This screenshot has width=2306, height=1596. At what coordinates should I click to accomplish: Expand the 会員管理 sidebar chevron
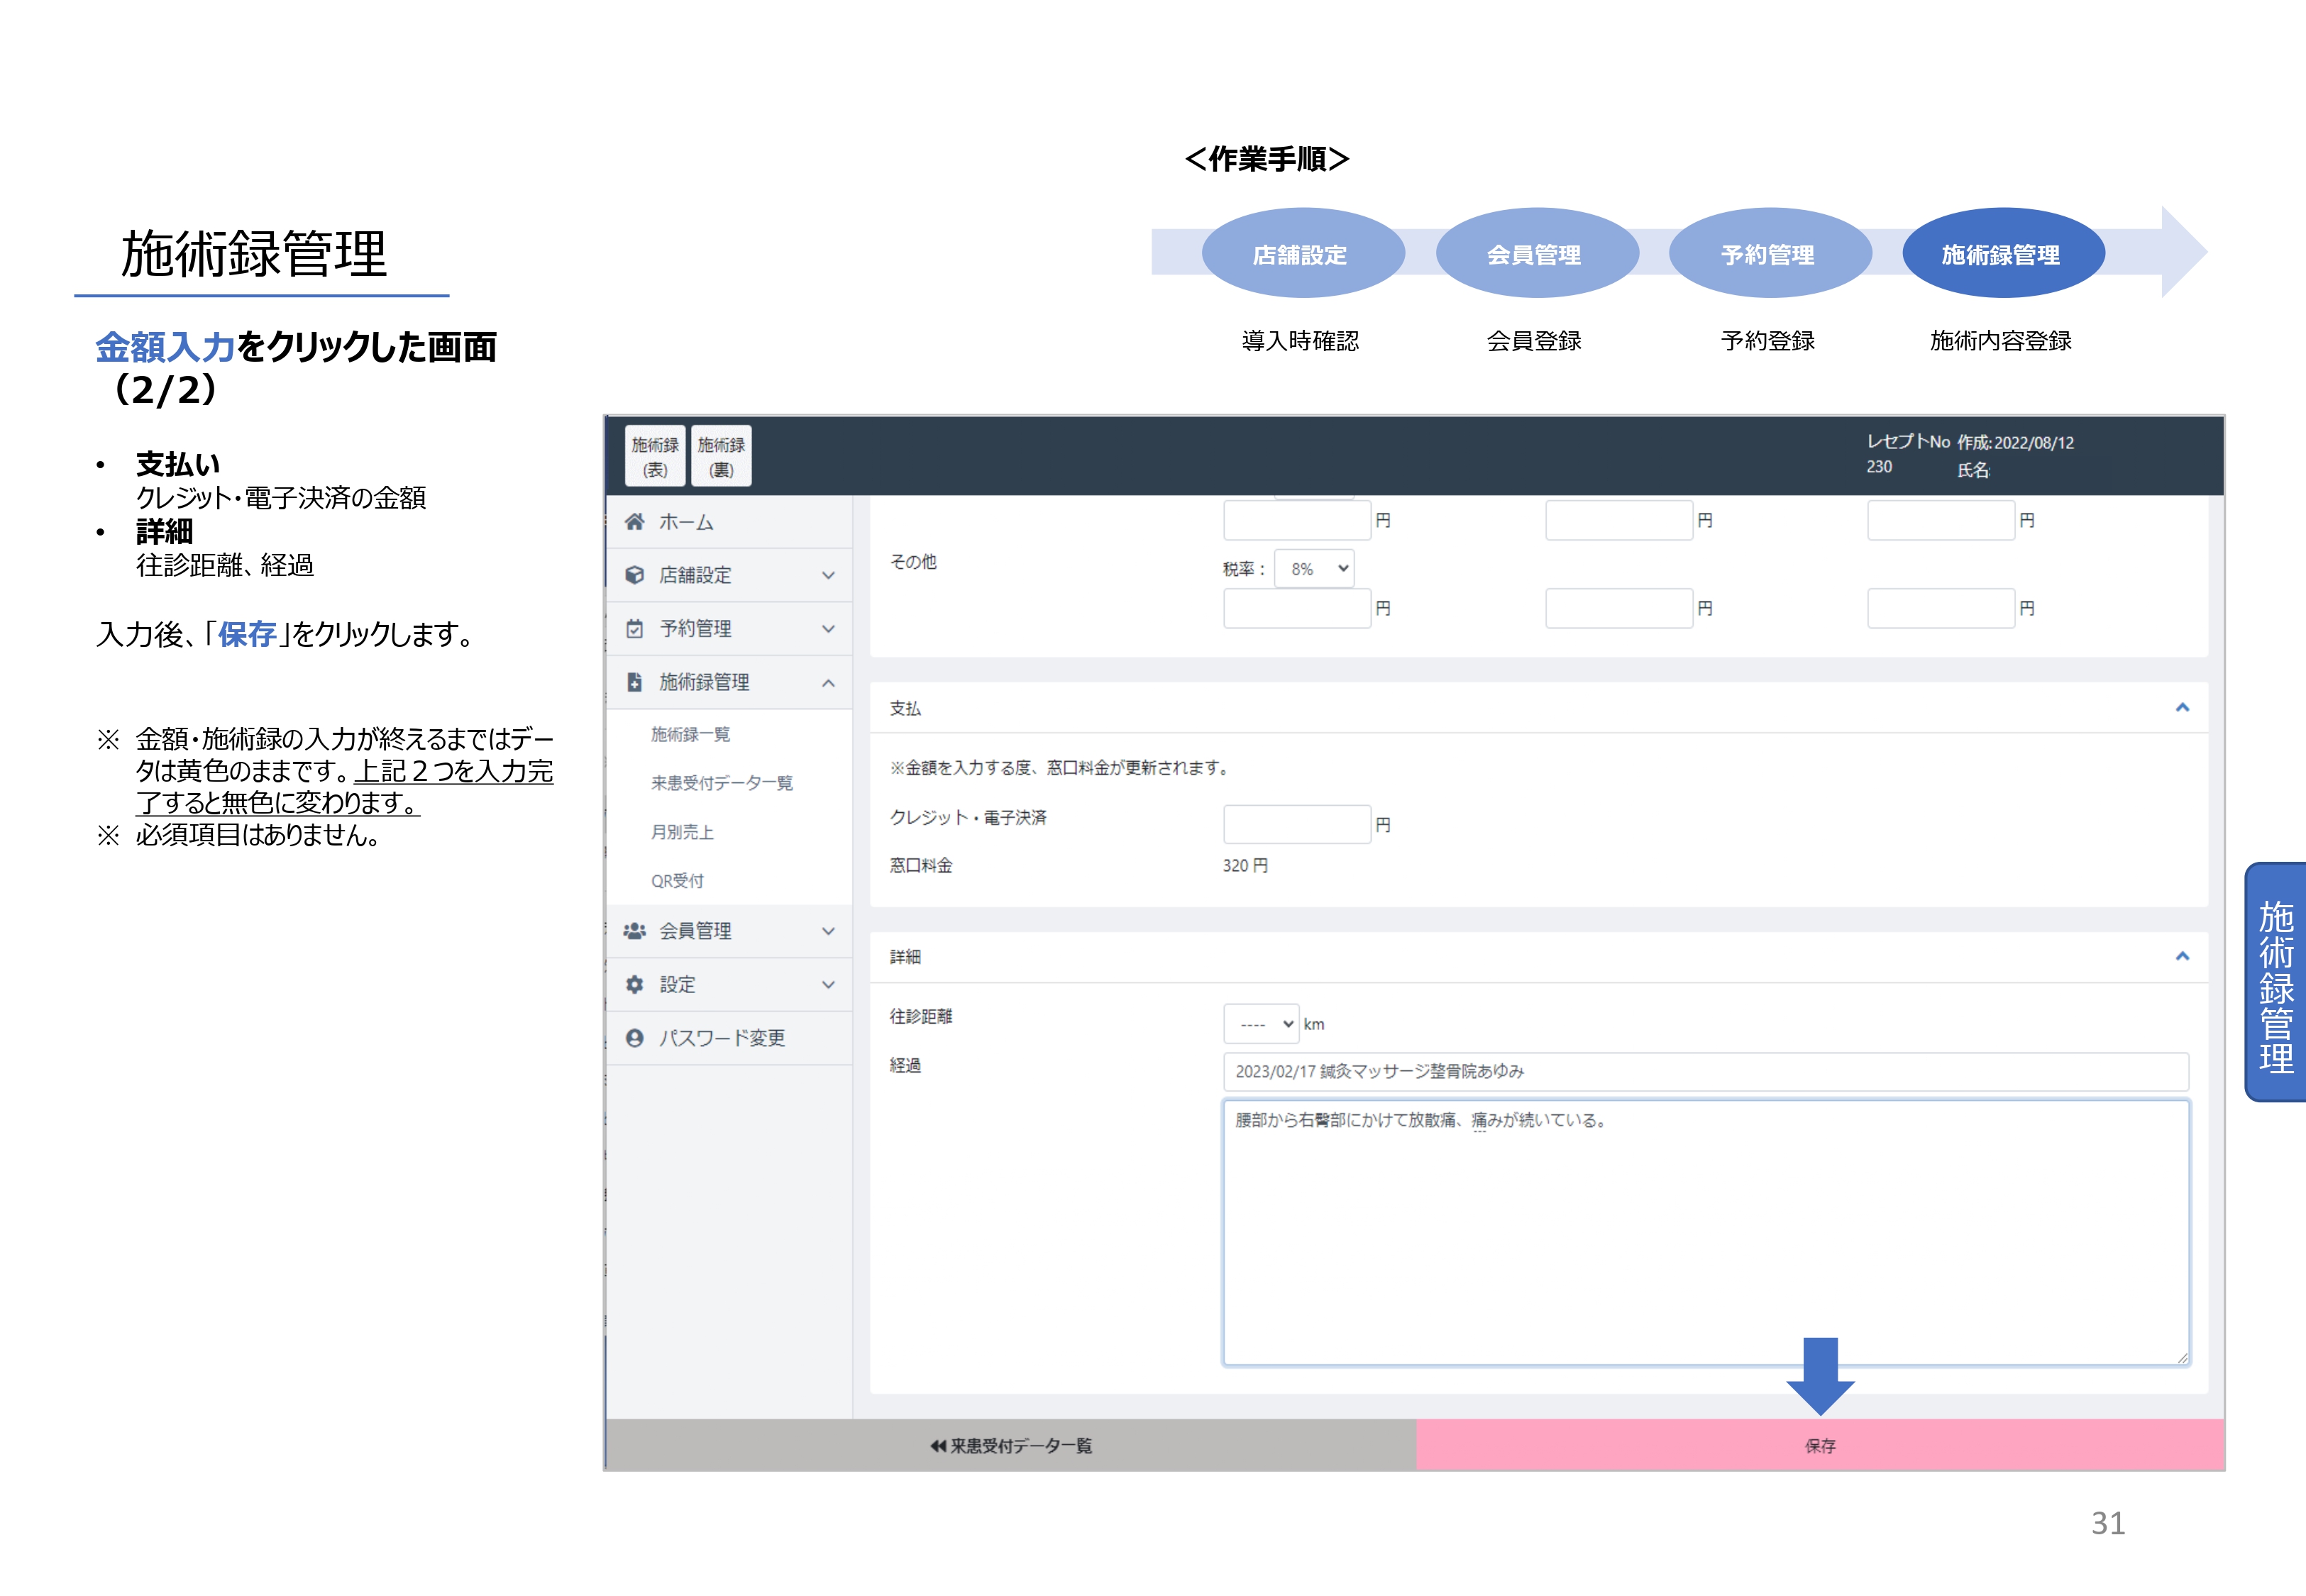point(828,931)
